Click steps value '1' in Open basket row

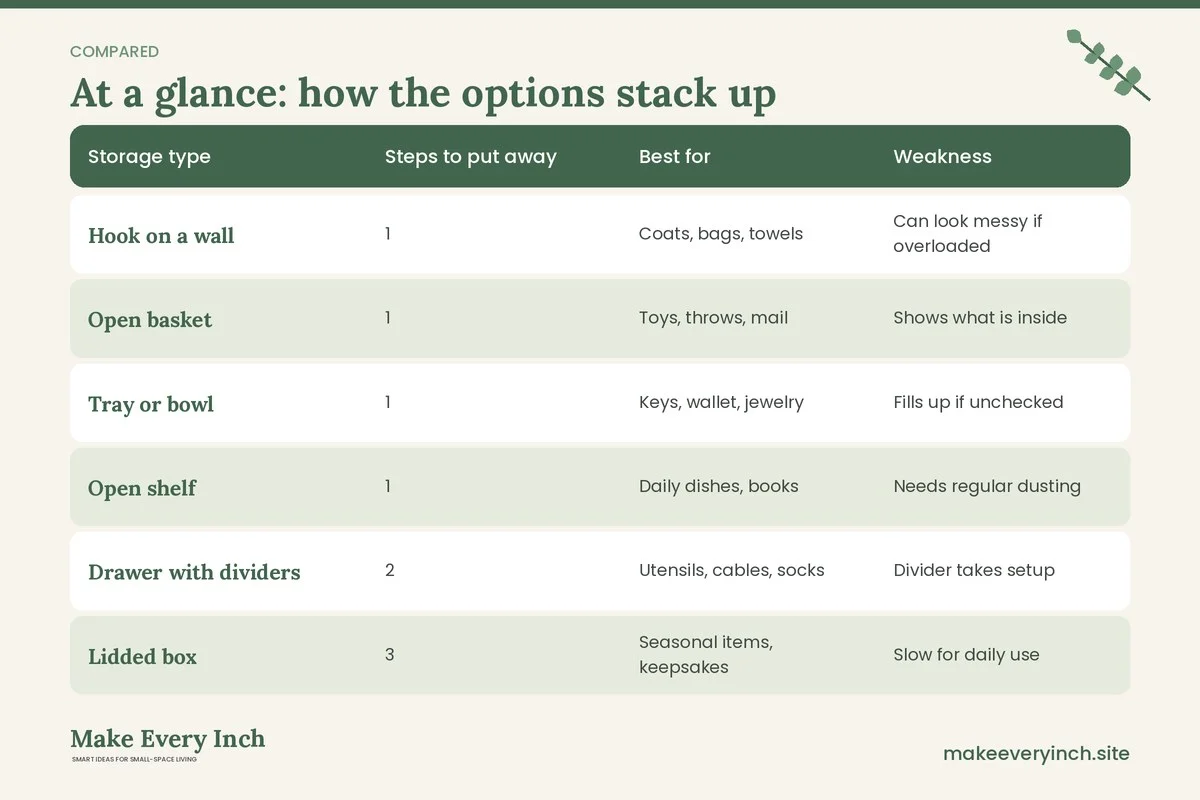click(388, 318)
